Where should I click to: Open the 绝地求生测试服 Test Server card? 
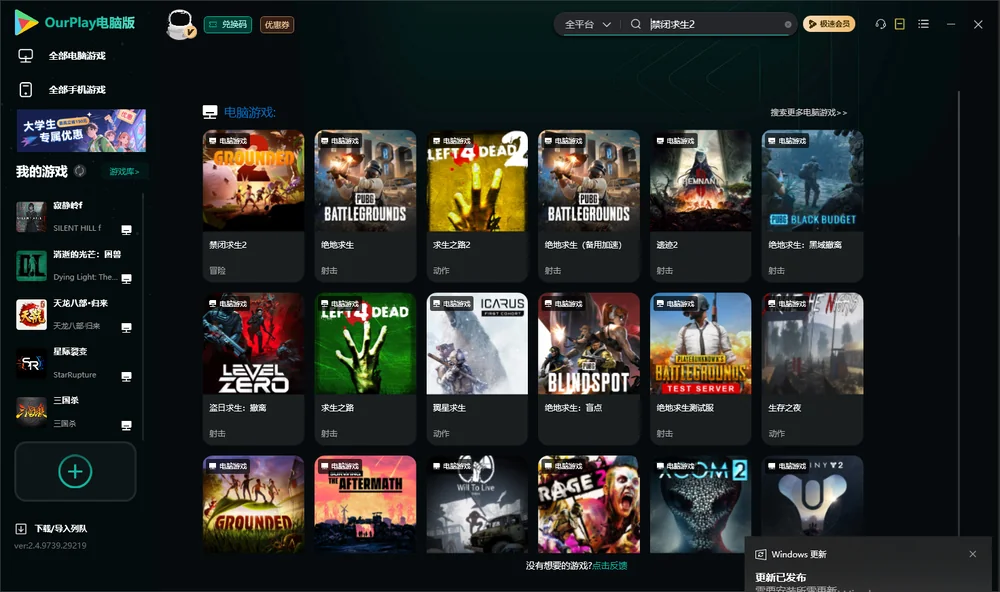click(701, 368)
